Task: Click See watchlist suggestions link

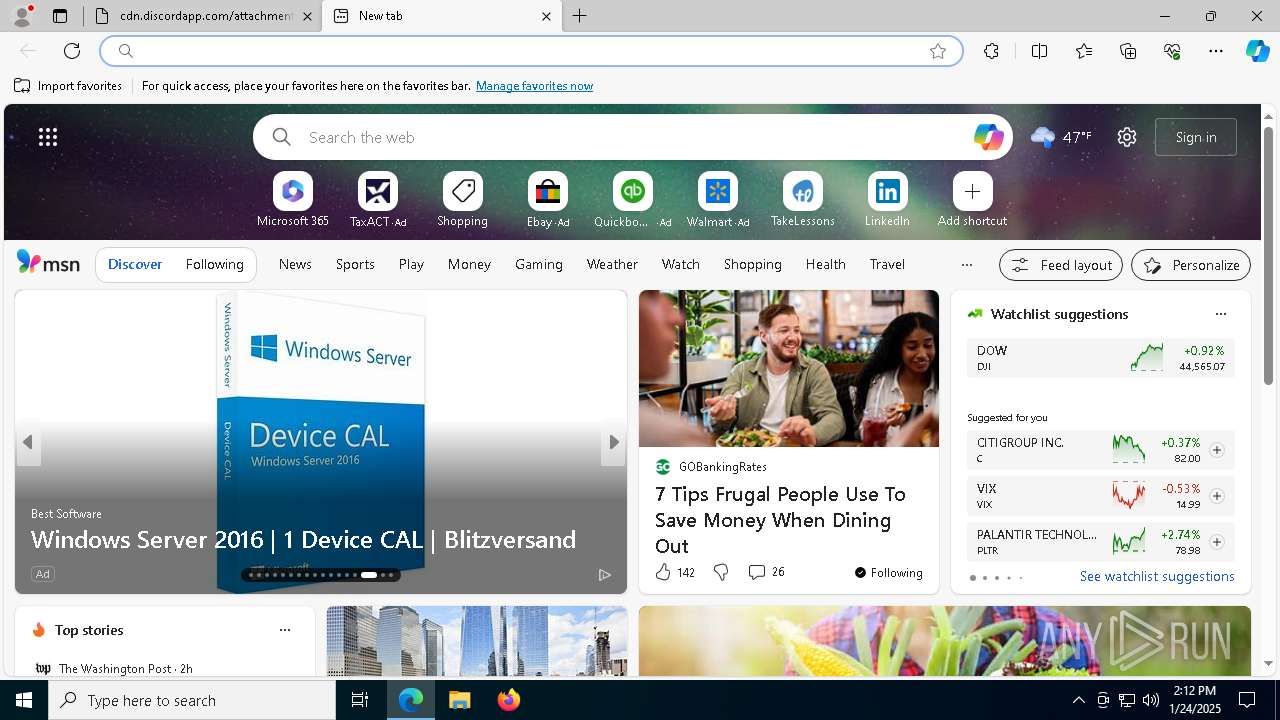Action: 1157,576
